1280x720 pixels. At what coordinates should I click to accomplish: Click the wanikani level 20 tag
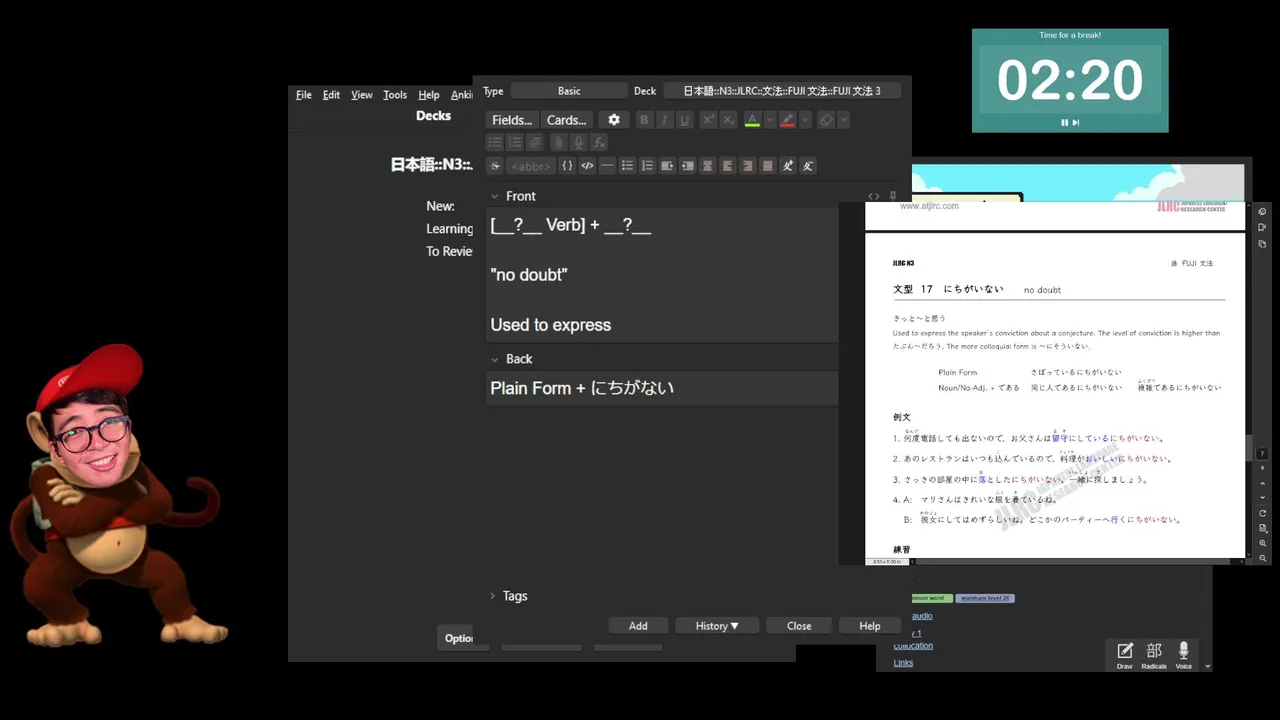(985, 598)
